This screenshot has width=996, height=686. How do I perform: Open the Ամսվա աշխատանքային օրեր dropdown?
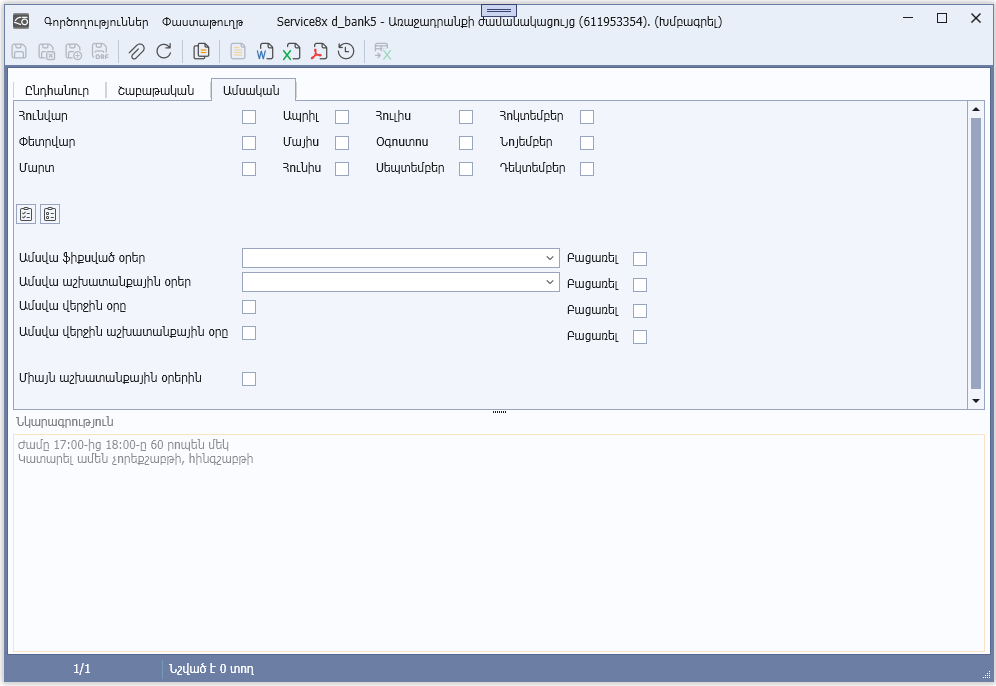coord(550,282)
